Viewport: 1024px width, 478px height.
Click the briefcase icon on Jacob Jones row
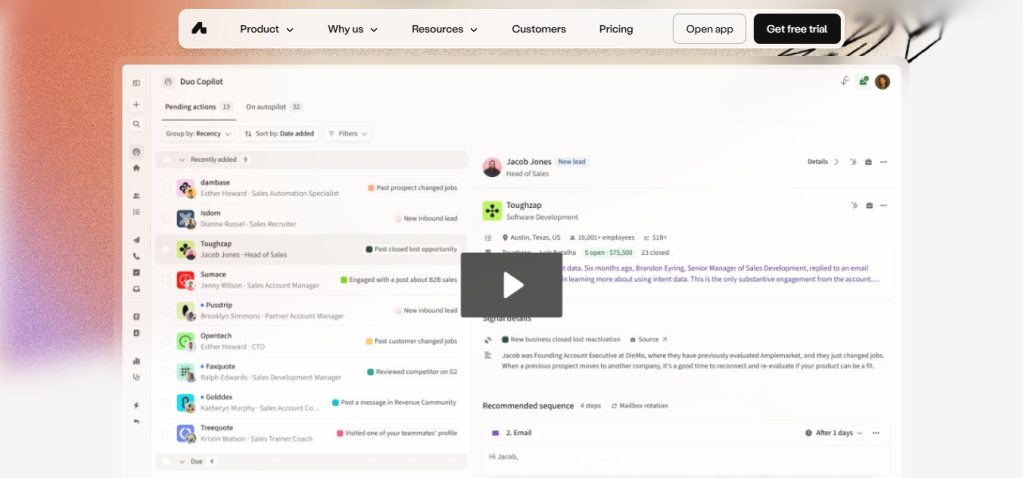869,162
